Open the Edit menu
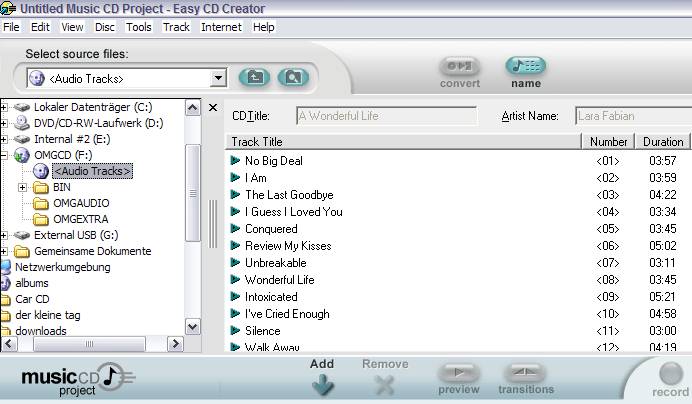Image resolution: width=692 pixels, height=404 pixels. pyautogui.click(x=40, y=27)
